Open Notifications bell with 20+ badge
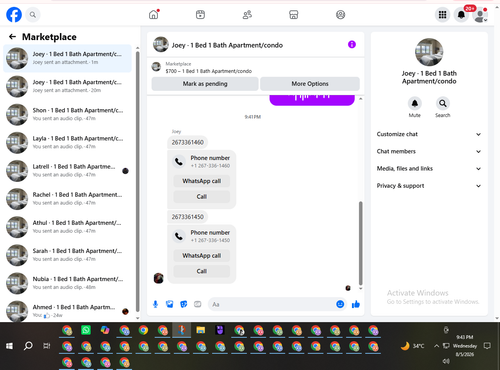The image size is (500, 370). click(461, 15)
